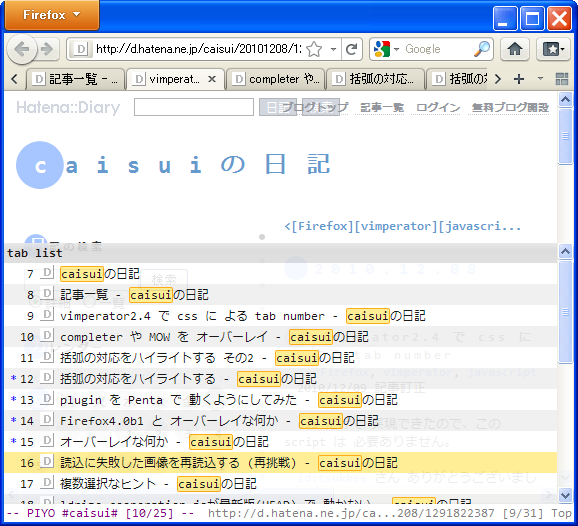Screen dimensions: 578x526
Task: Switch to the completer や... tab
Action: tap(275, 79)
